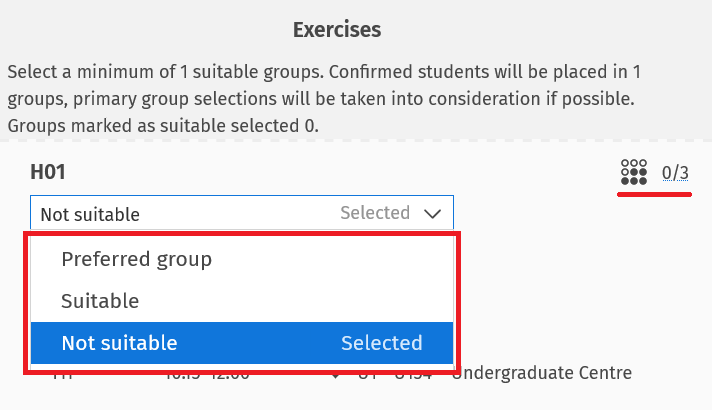Click the 'Groups marked as suitable selected 0' line
712x410 pixels.
click(163, 126)
